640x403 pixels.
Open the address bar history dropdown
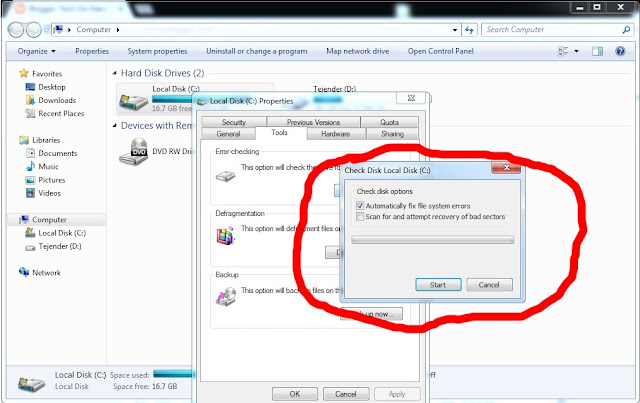point(455,30)
